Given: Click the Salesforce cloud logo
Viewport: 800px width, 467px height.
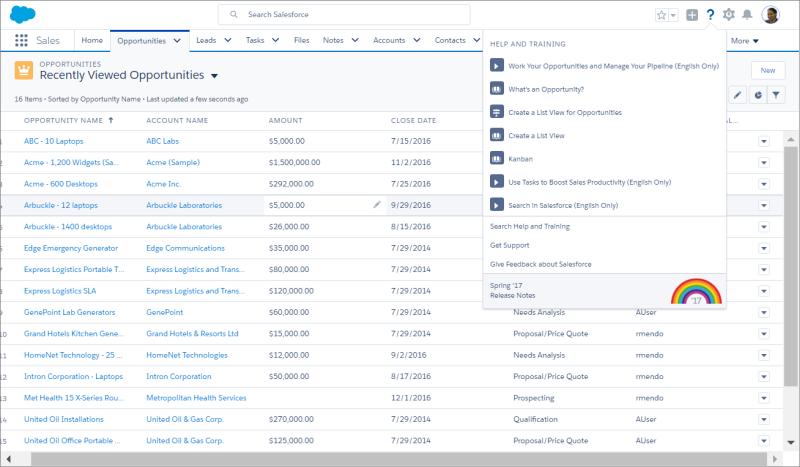Looking at the screenshot, I should coord(22,14).
